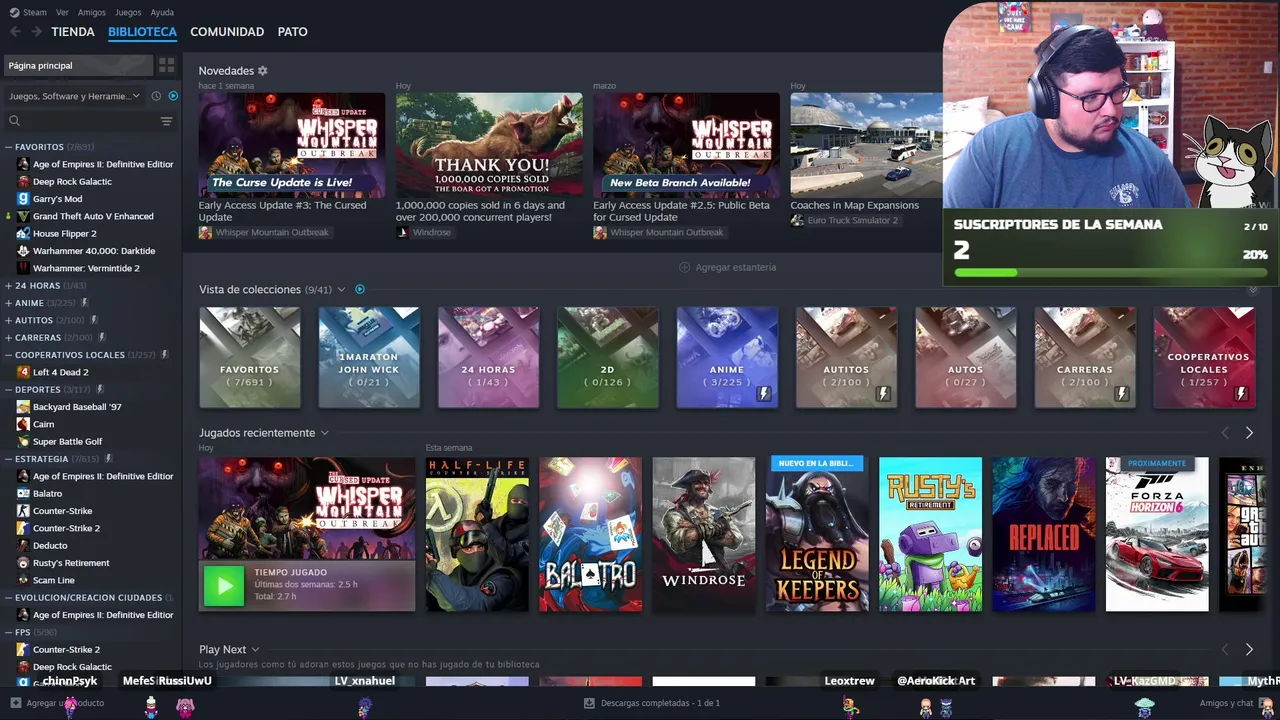The height and width of the screenshot is (720, 1280).
Task: Expand the 24 HORAS category
Action: 8,286
